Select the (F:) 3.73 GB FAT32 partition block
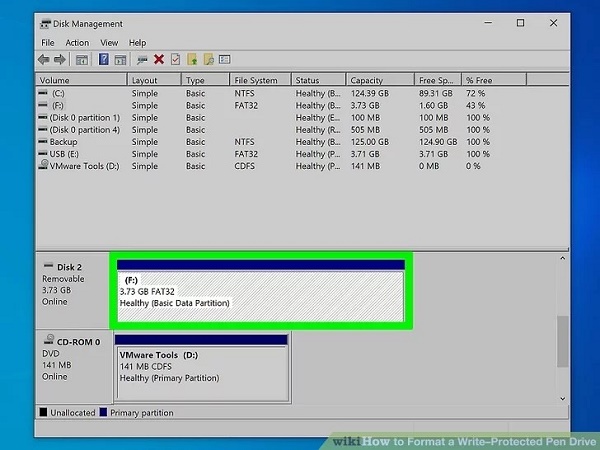The width and height of the screenshot is (600, 450). point(261,291)
